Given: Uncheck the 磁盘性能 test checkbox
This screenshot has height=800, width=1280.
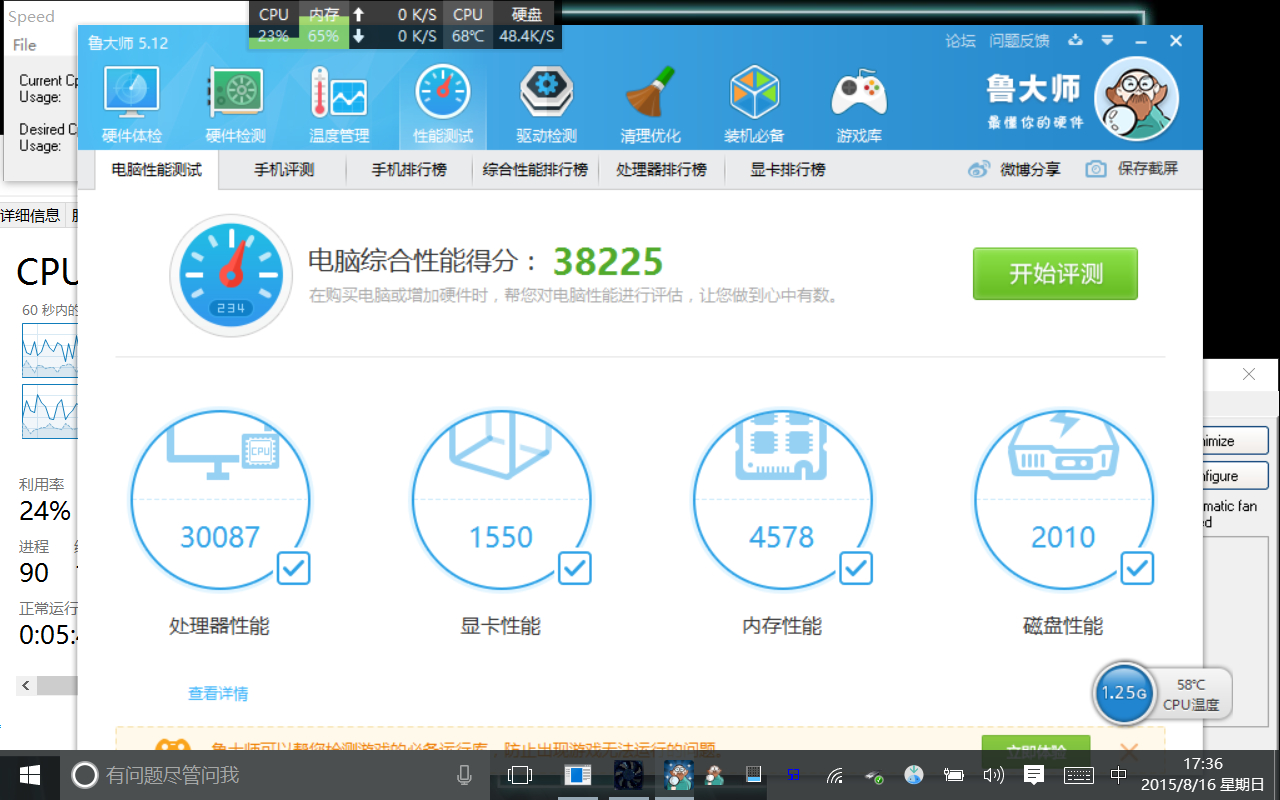Looking at the screenshot, I should coord(1137,568).
